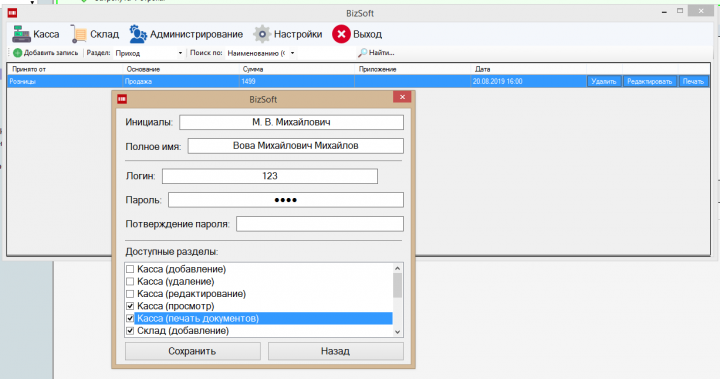
Task: Click the Инициалы input field
Action: pos(291,122)
